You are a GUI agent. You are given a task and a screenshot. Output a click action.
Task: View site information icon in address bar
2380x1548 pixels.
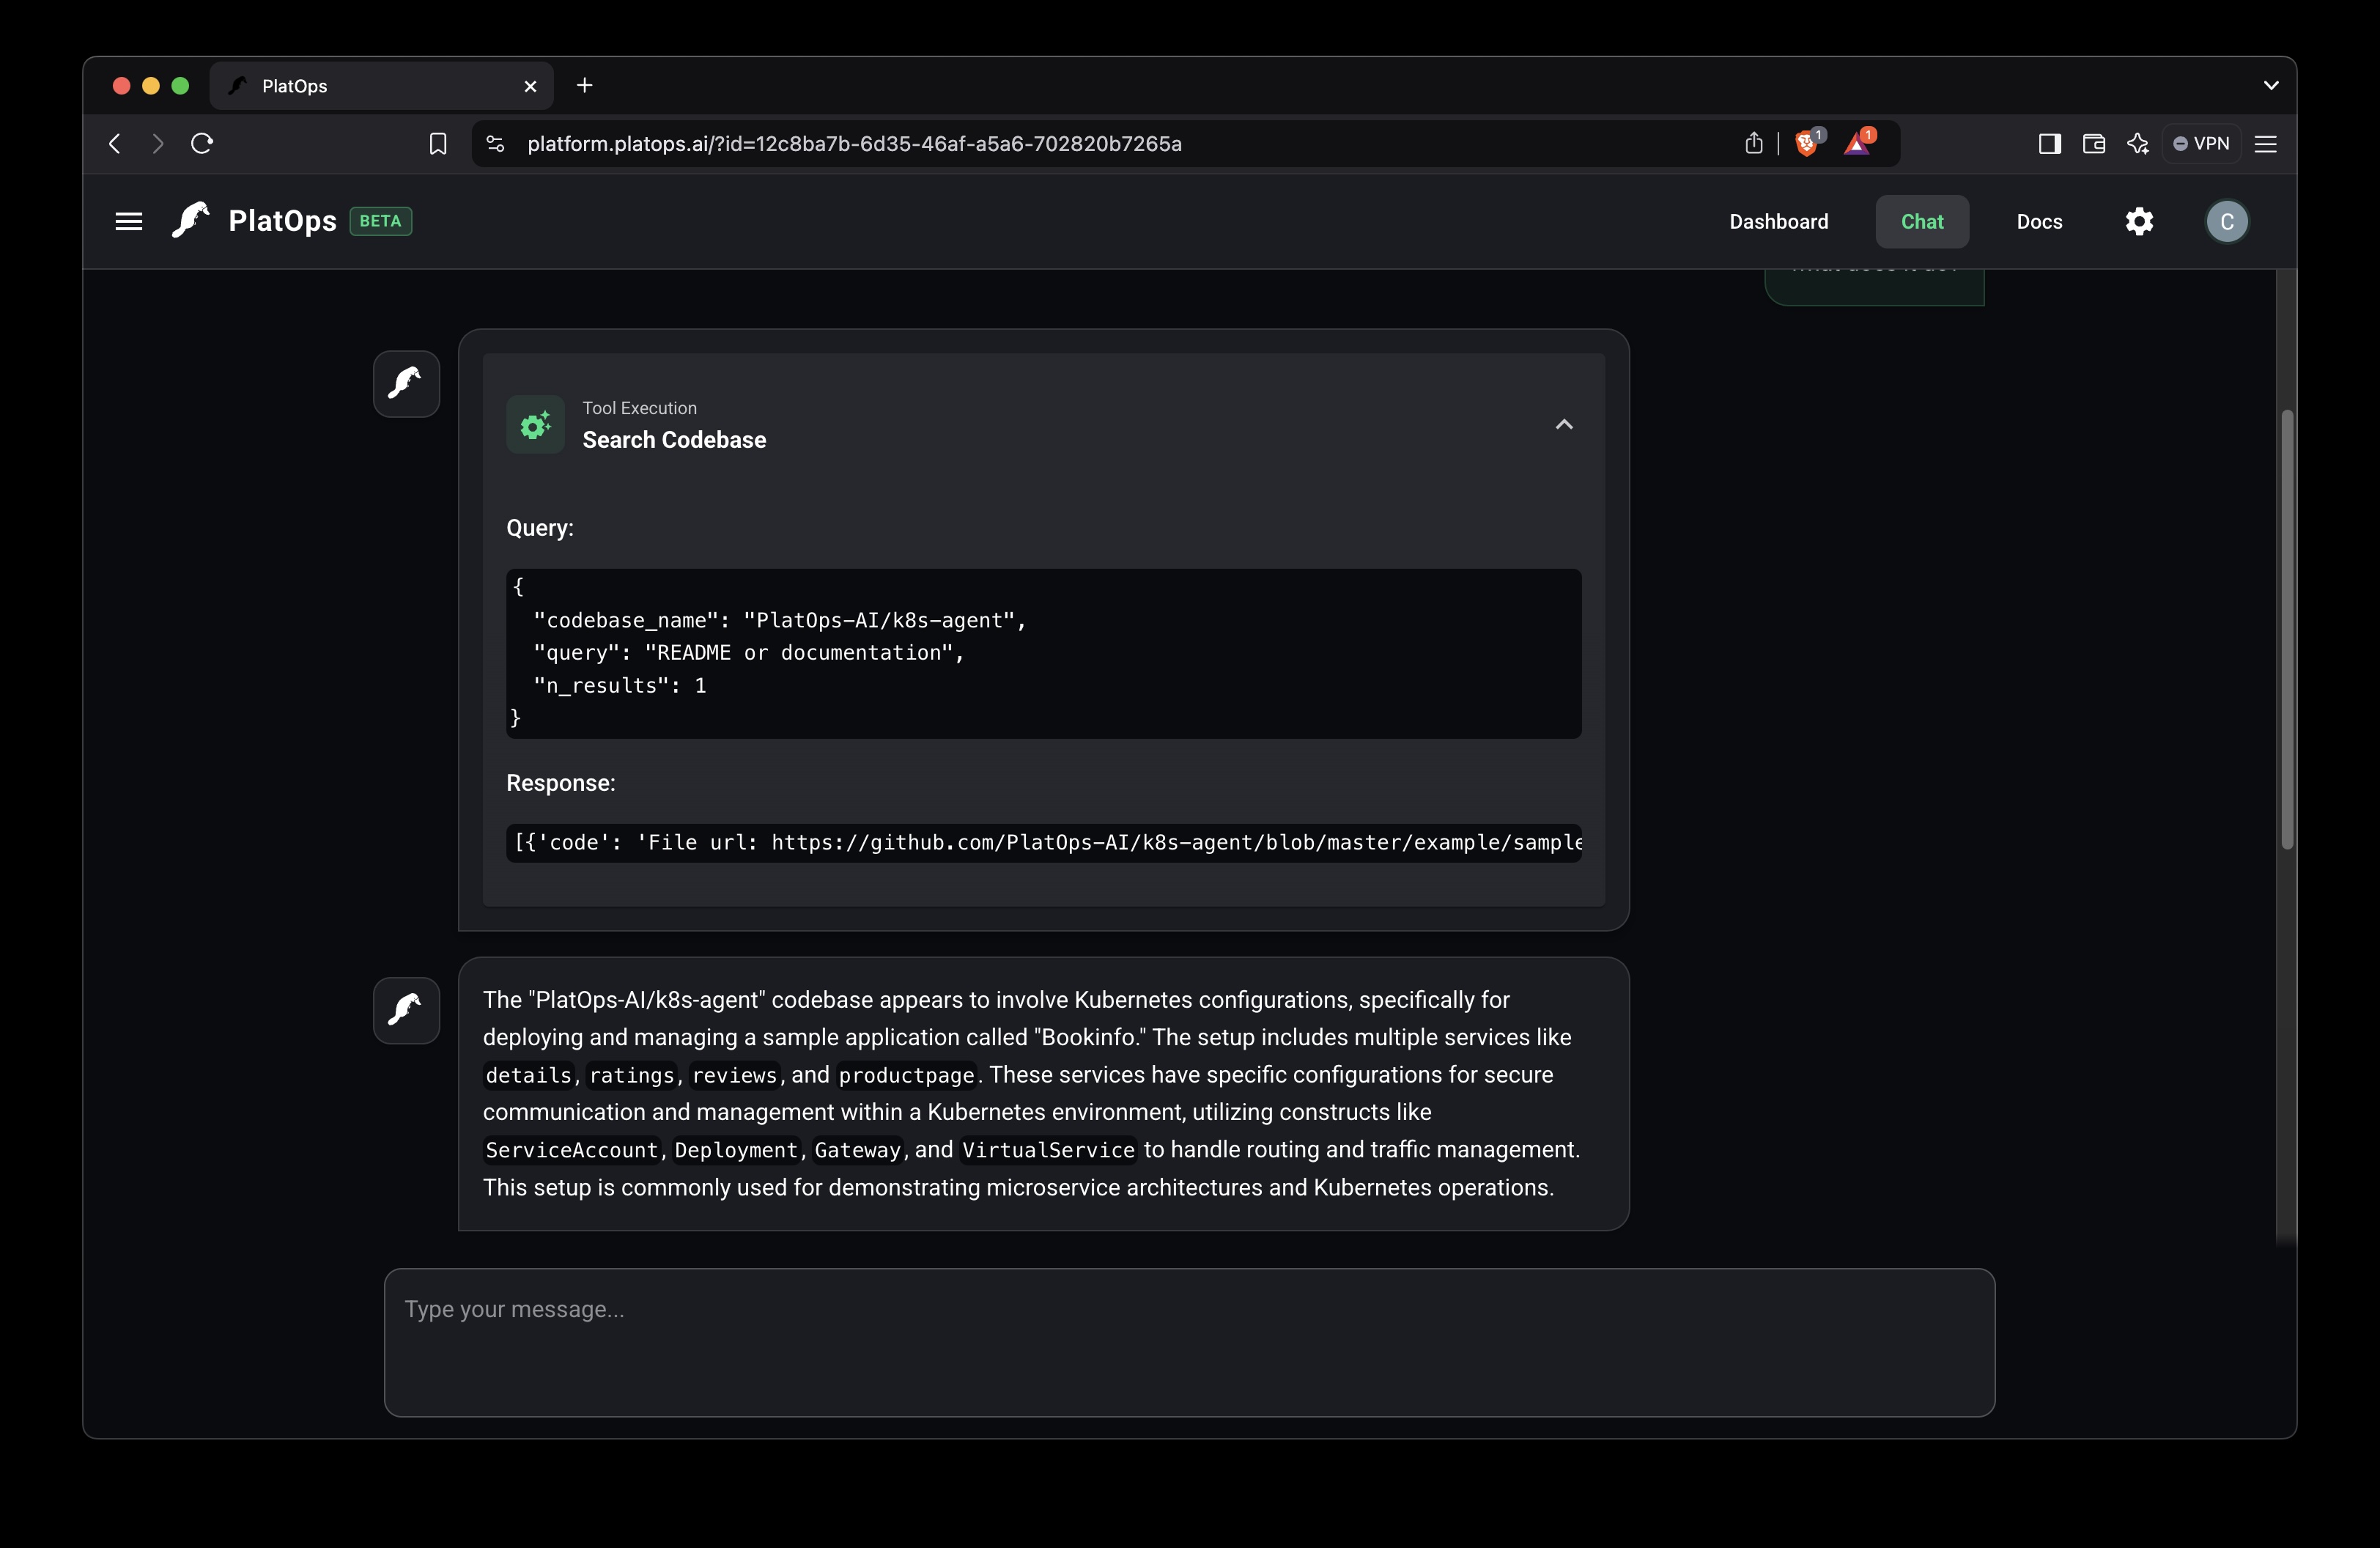tap(495, 144)
